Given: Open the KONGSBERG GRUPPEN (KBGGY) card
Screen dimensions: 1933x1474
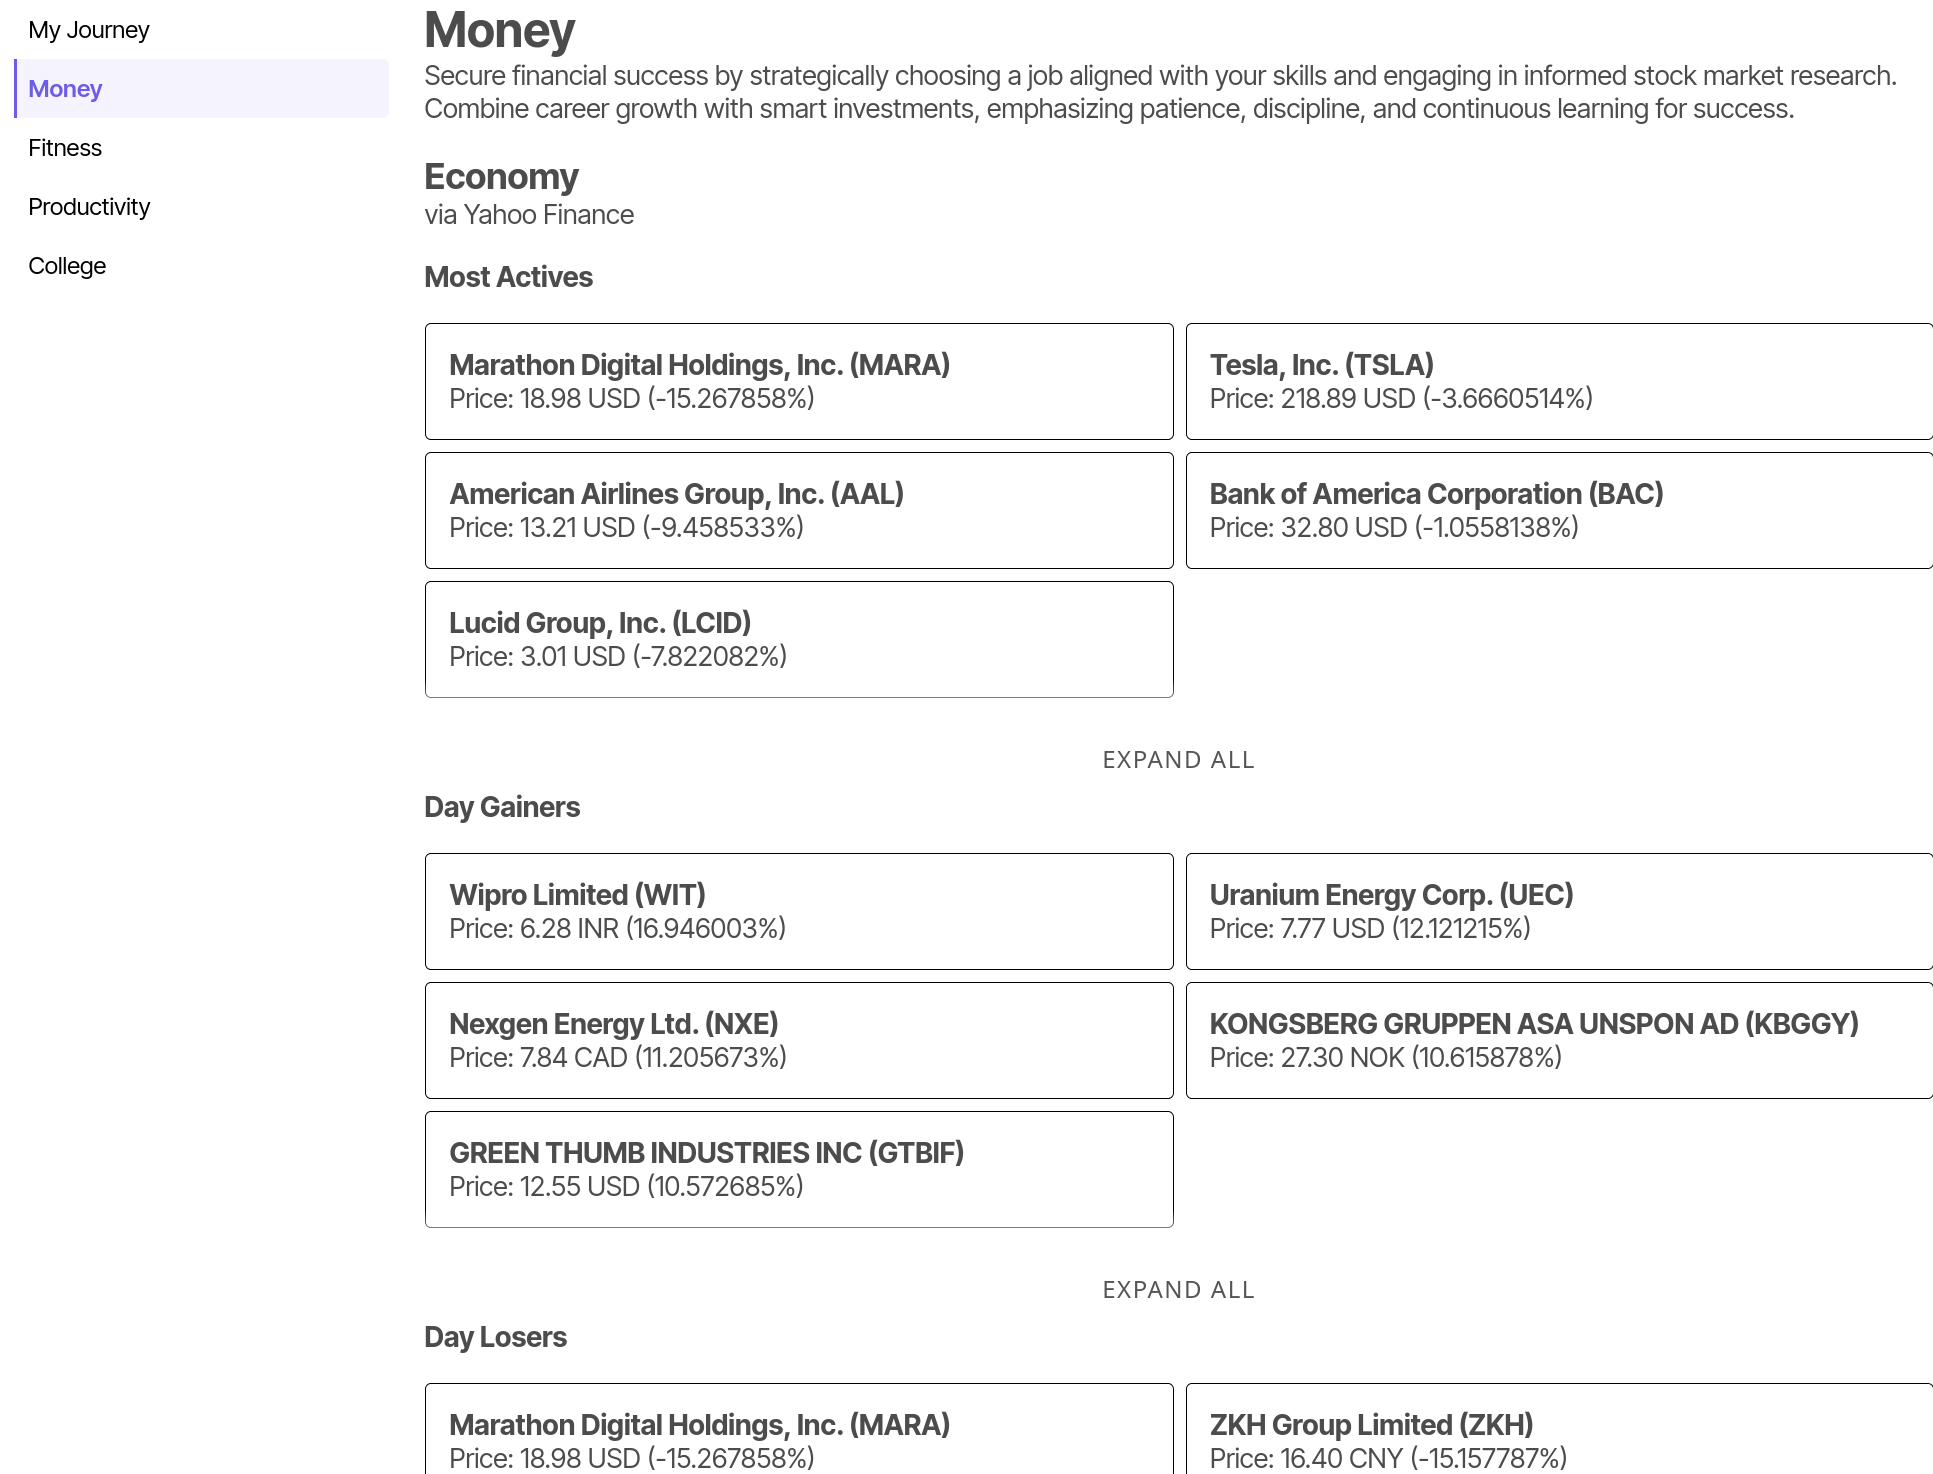Looking at the screenshot, I should pos(1558,1040).
